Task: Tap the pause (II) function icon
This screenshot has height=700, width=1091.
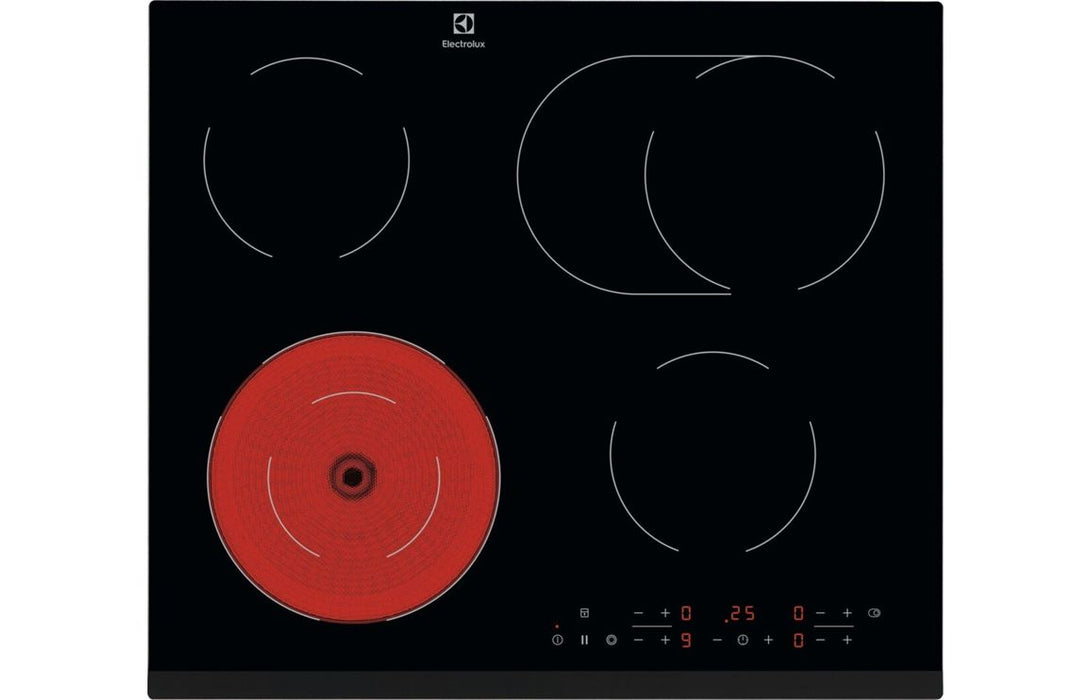Action: point(584,640)
